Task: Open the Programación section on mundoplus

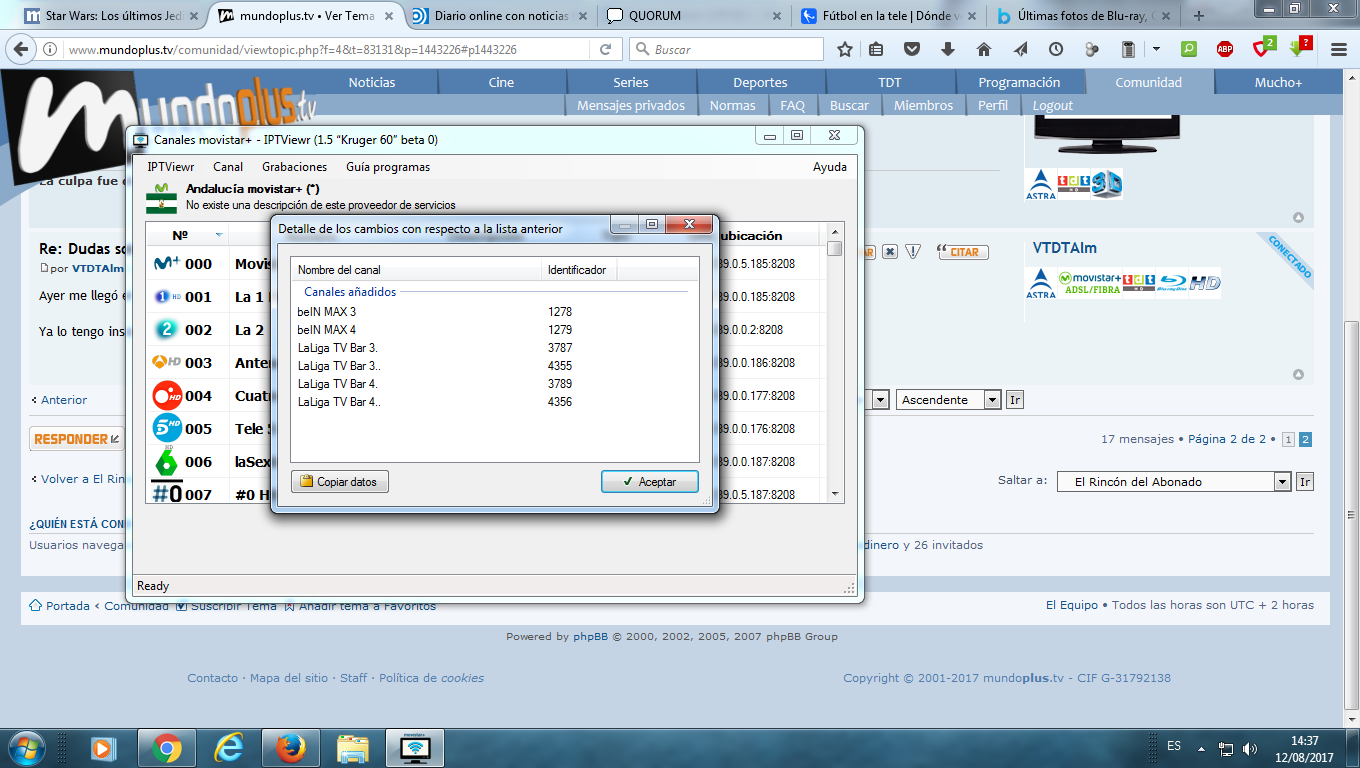Action: tap(1019, 82)
